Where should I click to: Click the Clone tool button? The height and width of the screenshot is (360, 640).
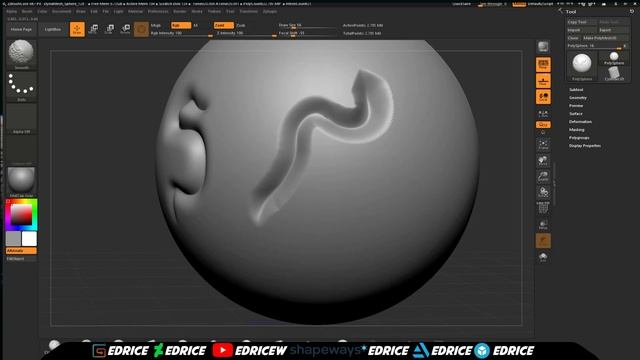[573, 38]
